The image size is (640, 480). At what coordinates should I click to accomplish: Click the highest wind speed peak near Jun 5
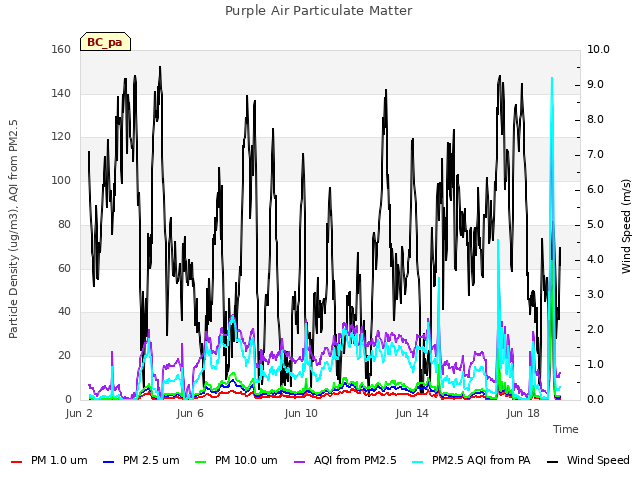pos(160,69)
